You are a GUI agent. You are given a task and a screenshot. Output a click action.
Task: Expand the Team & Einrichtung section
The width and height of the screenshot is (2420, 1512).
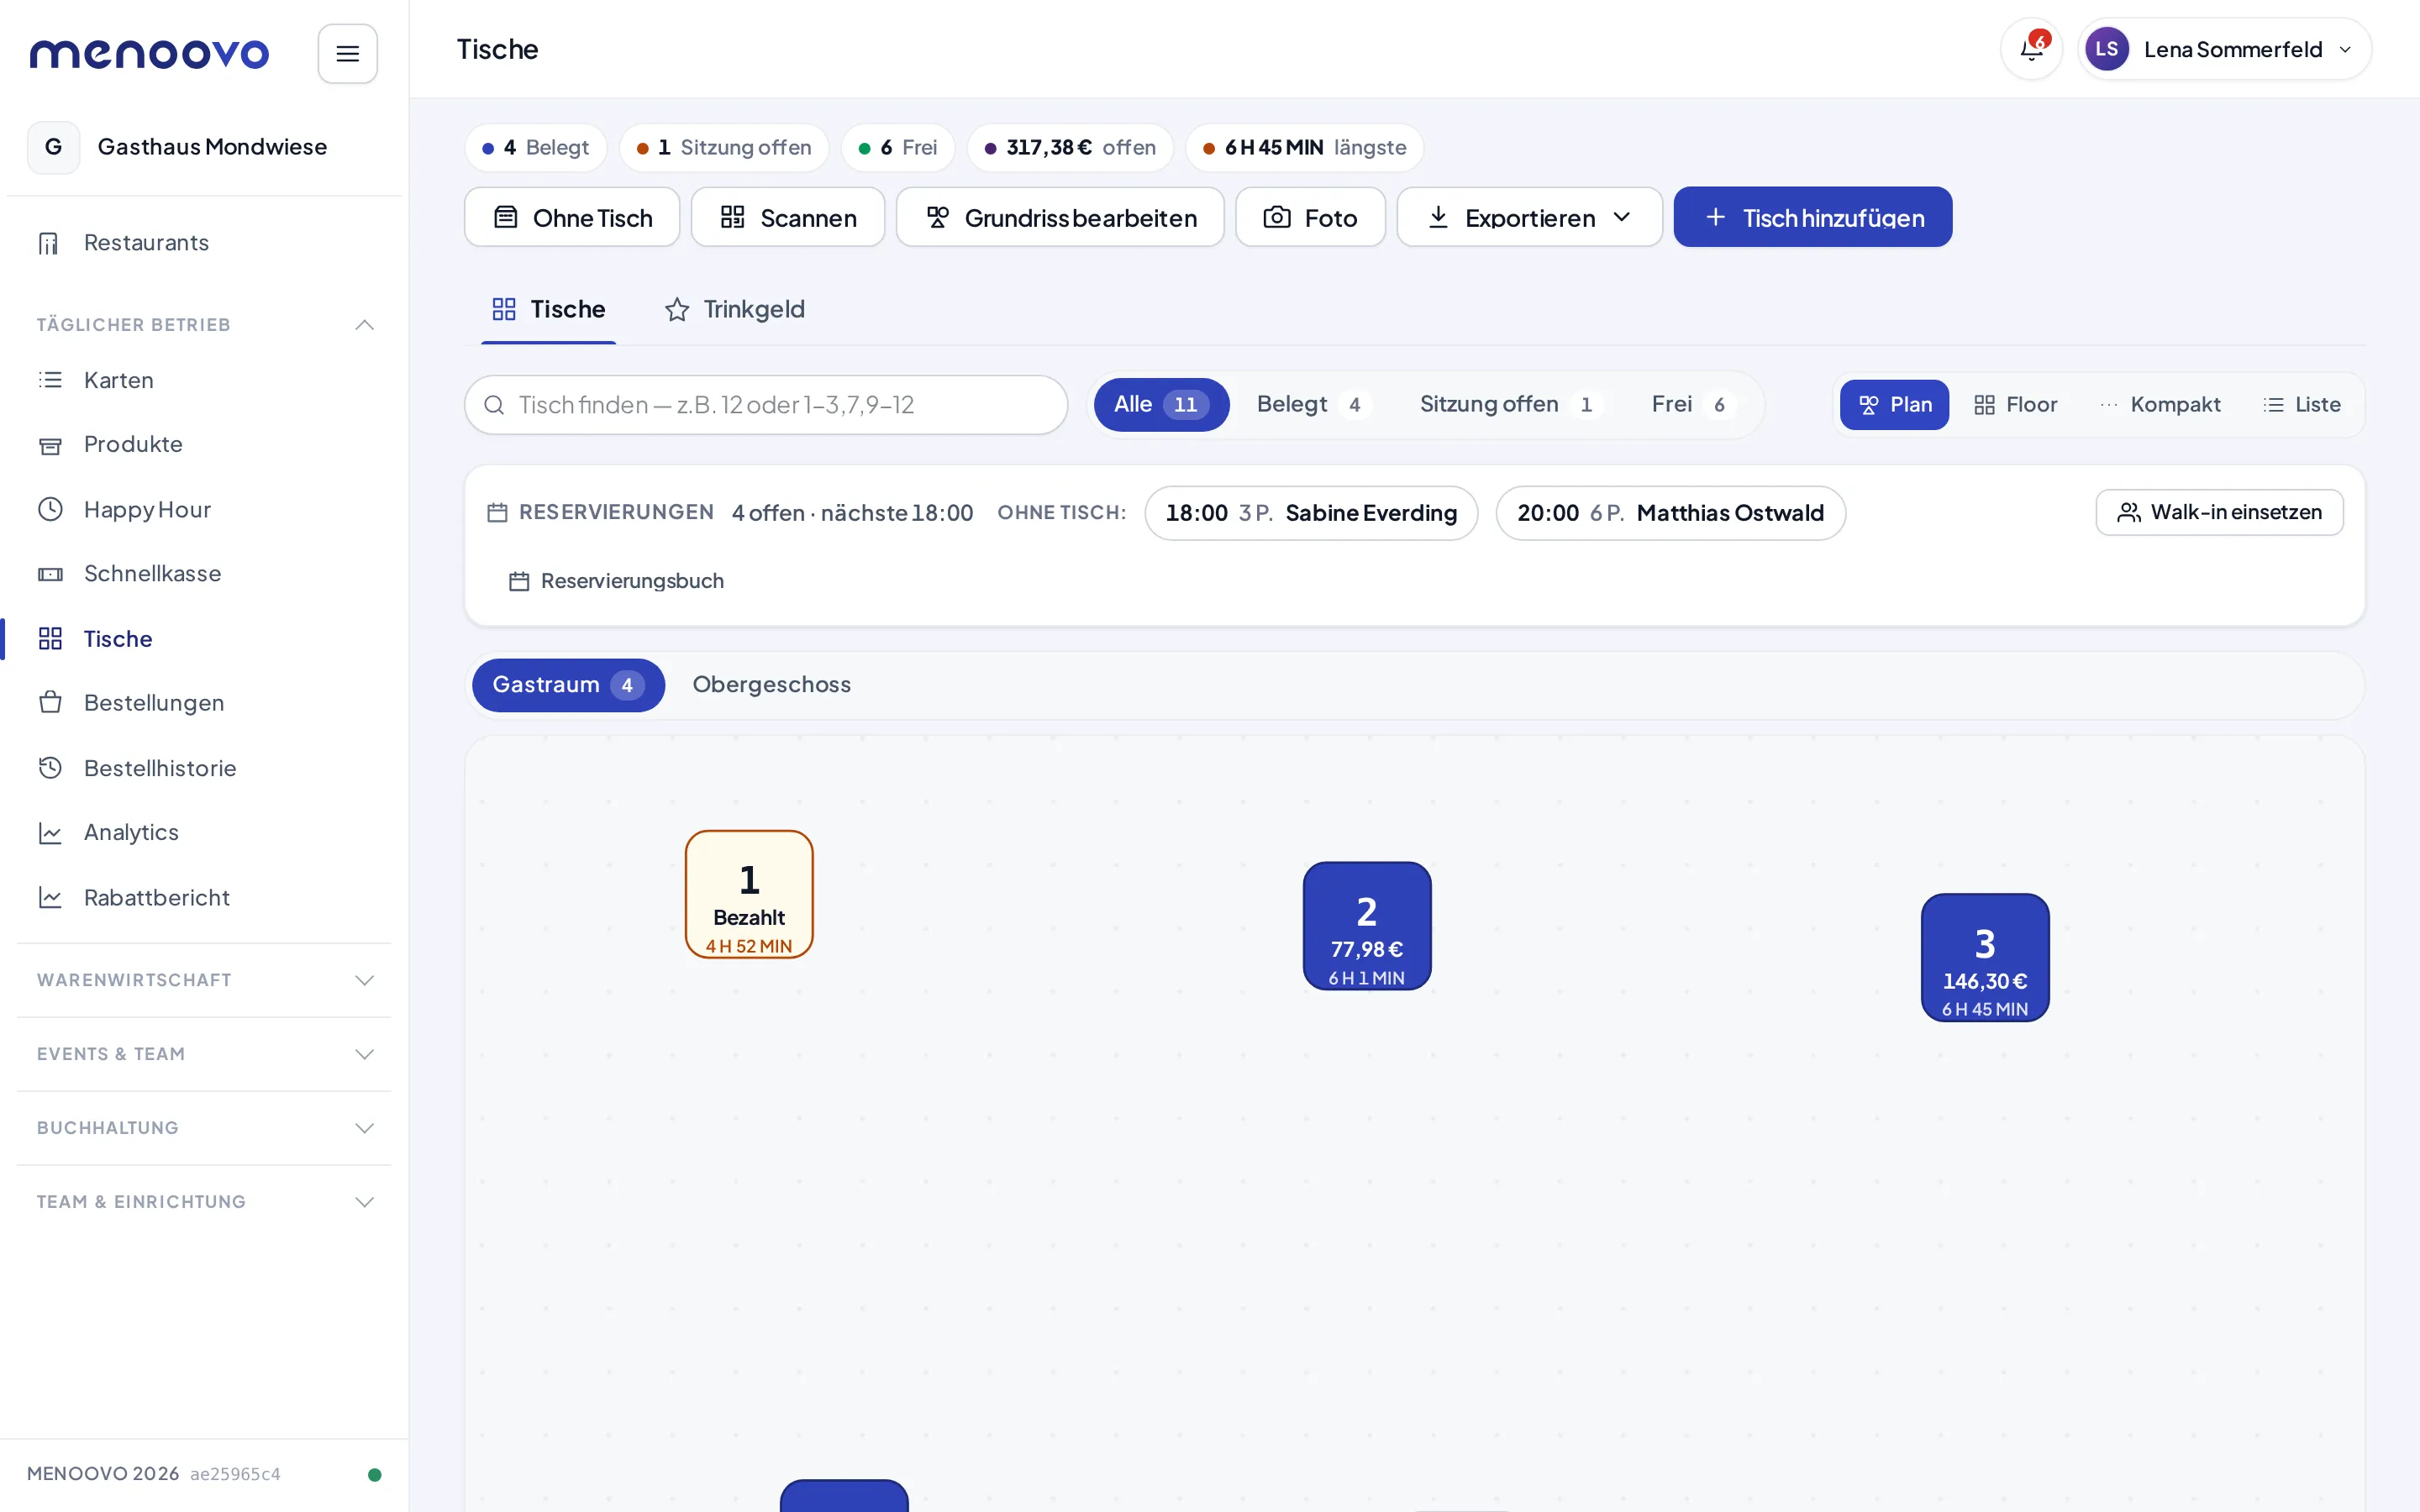tap(203, 1202)
